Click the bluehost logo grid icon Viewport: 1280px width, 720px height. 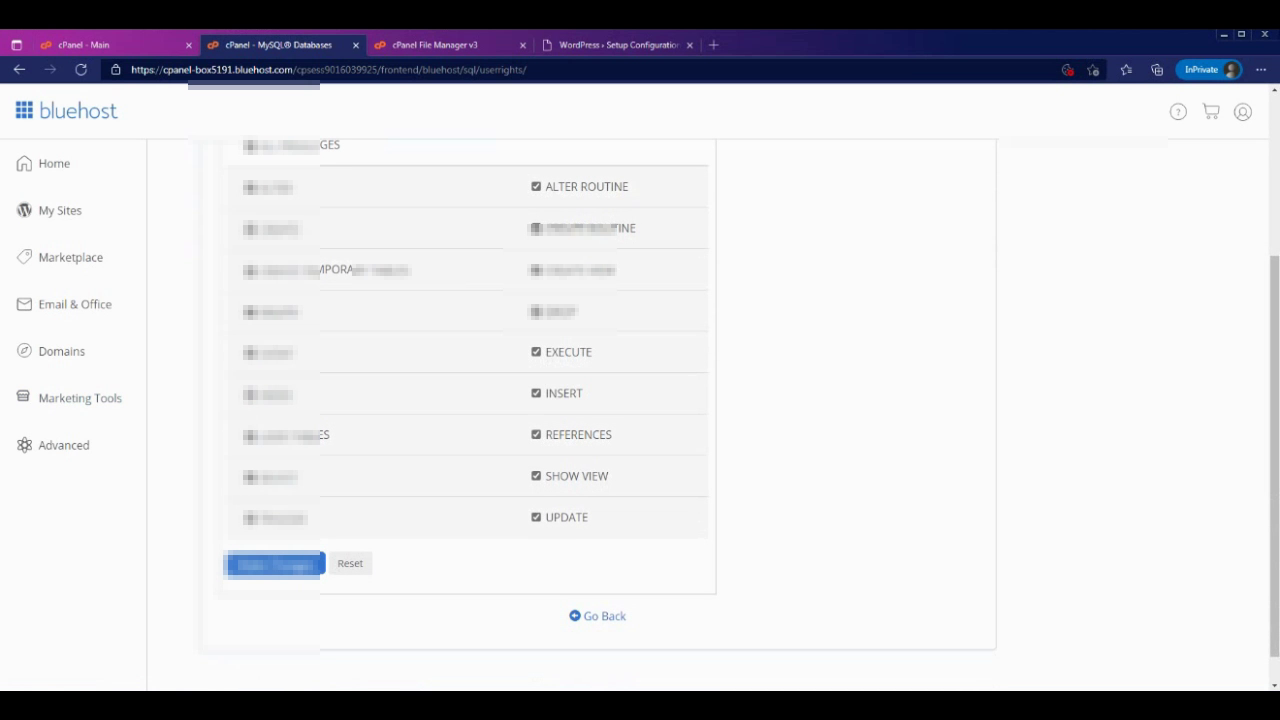pyautogui.click(x=24, y=110)
